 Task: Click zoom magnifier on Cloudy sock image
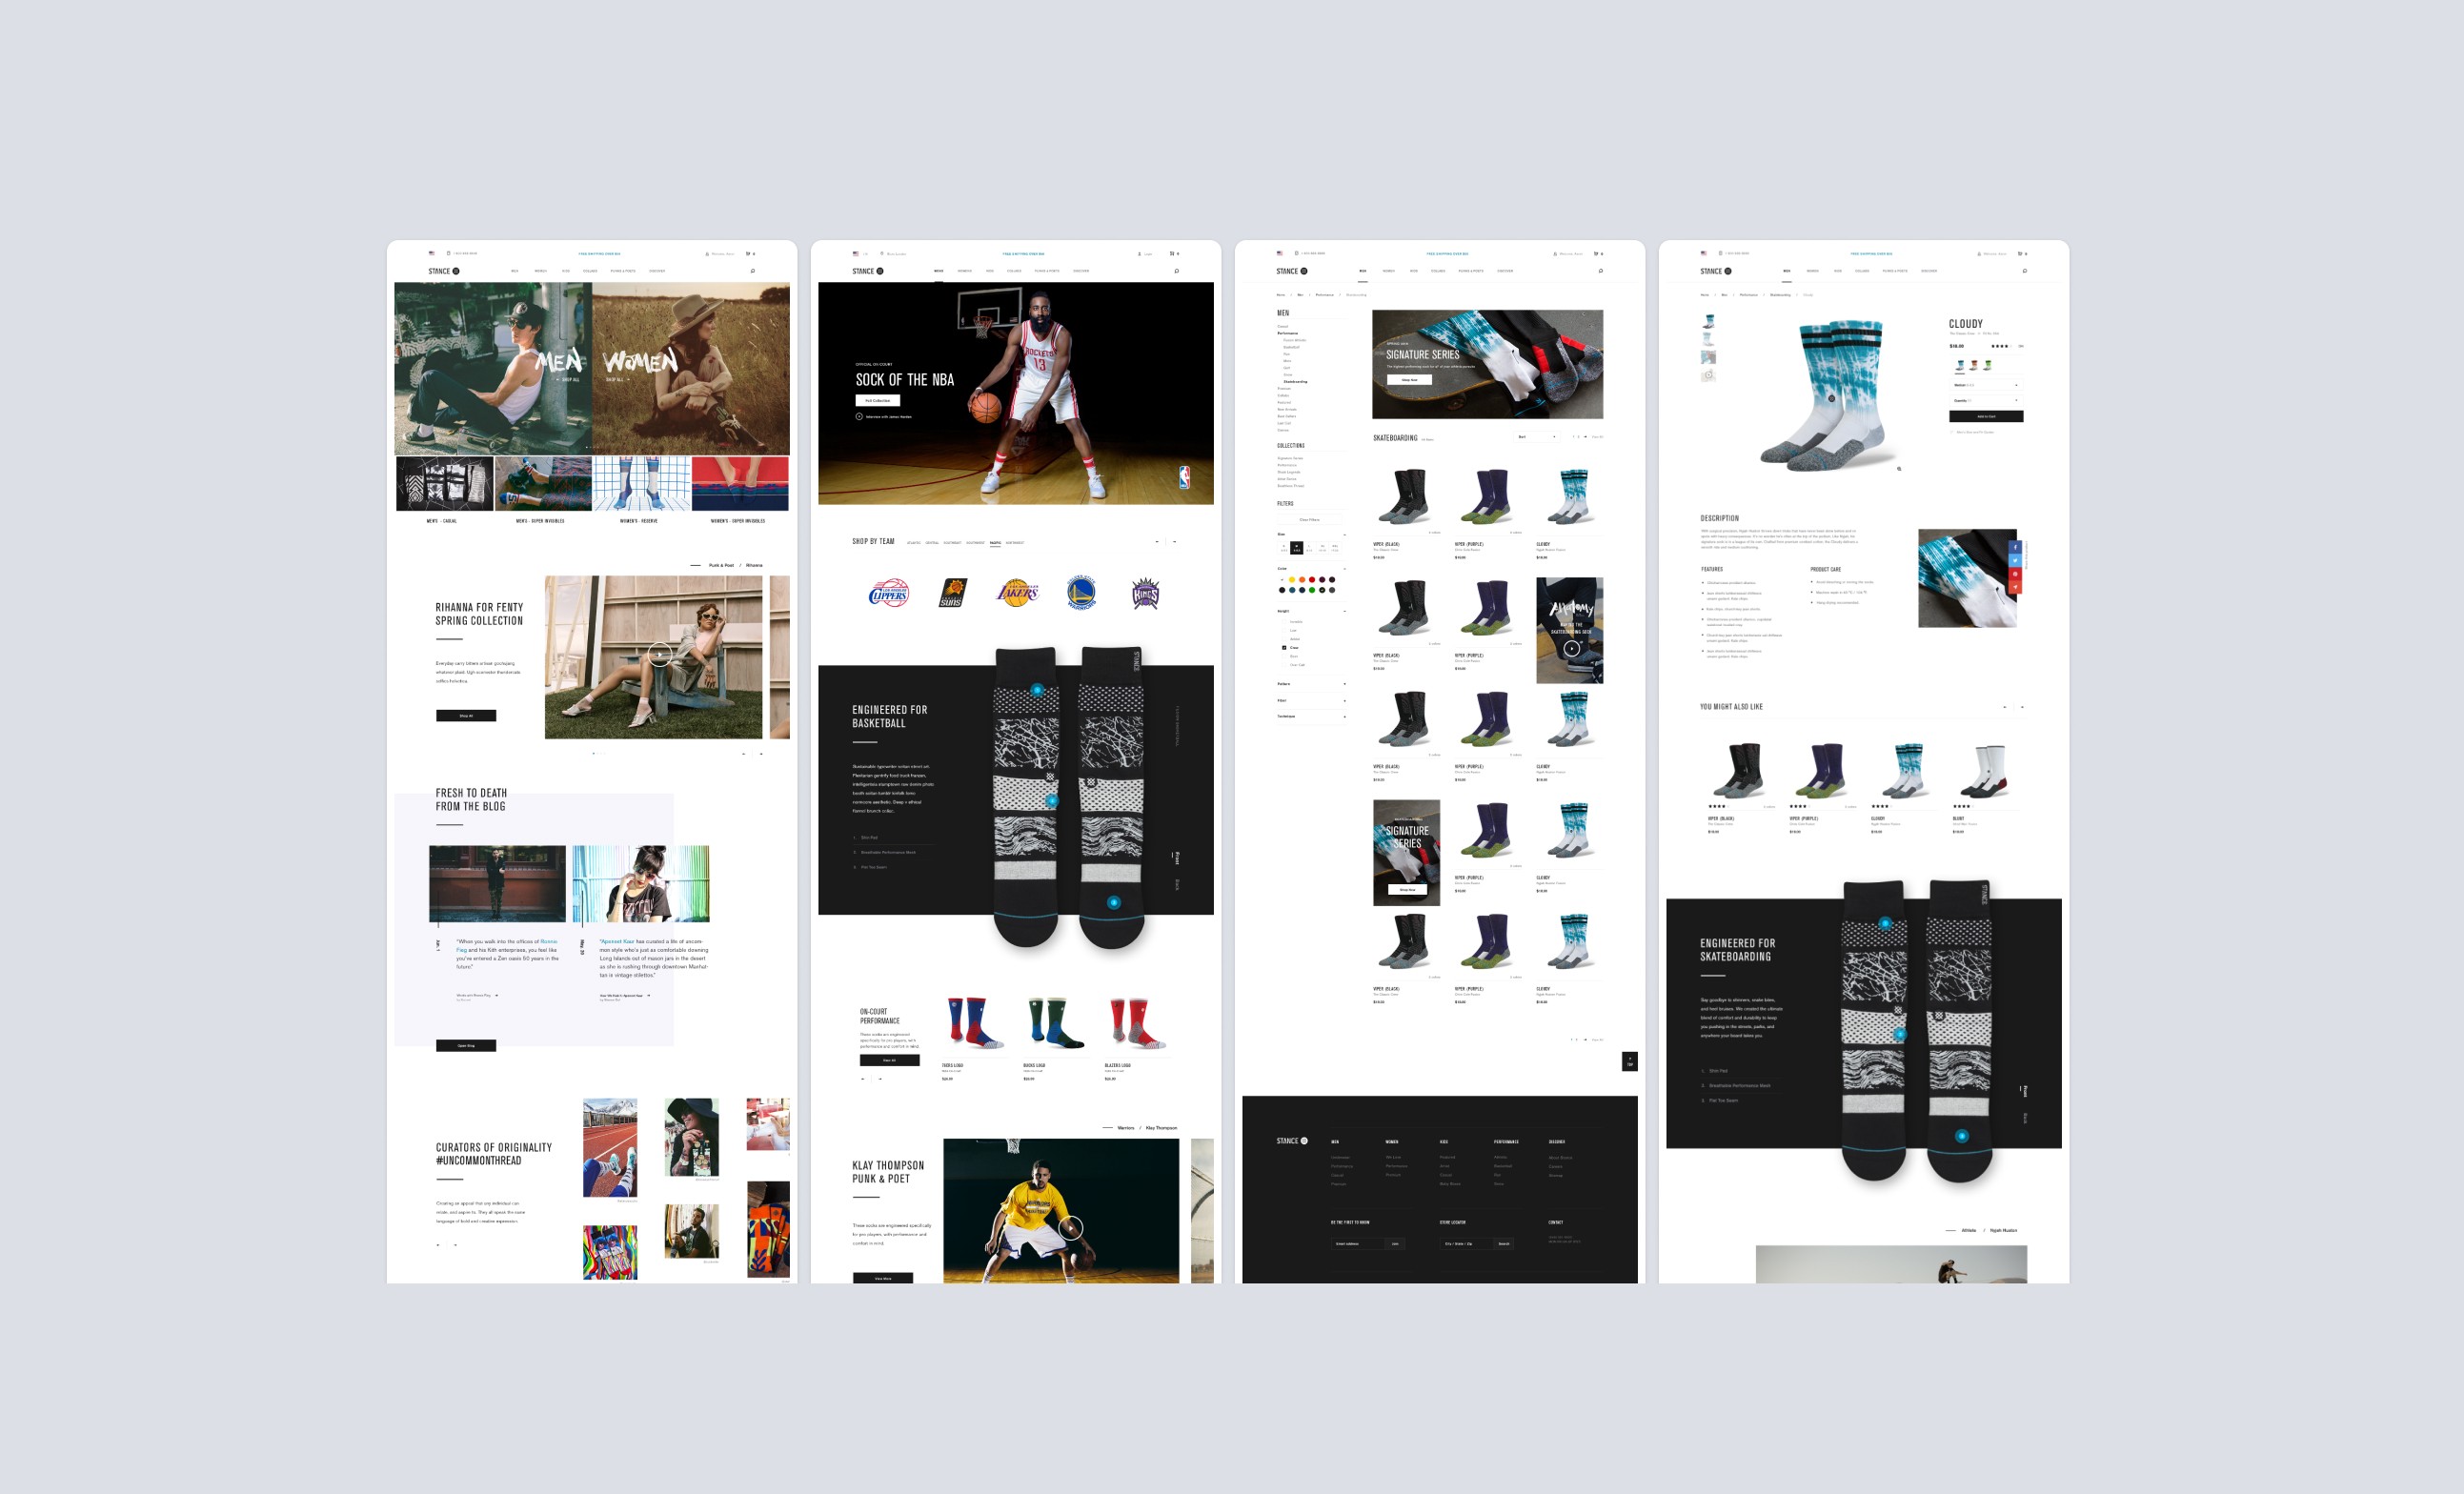[x=1898, y=468]
